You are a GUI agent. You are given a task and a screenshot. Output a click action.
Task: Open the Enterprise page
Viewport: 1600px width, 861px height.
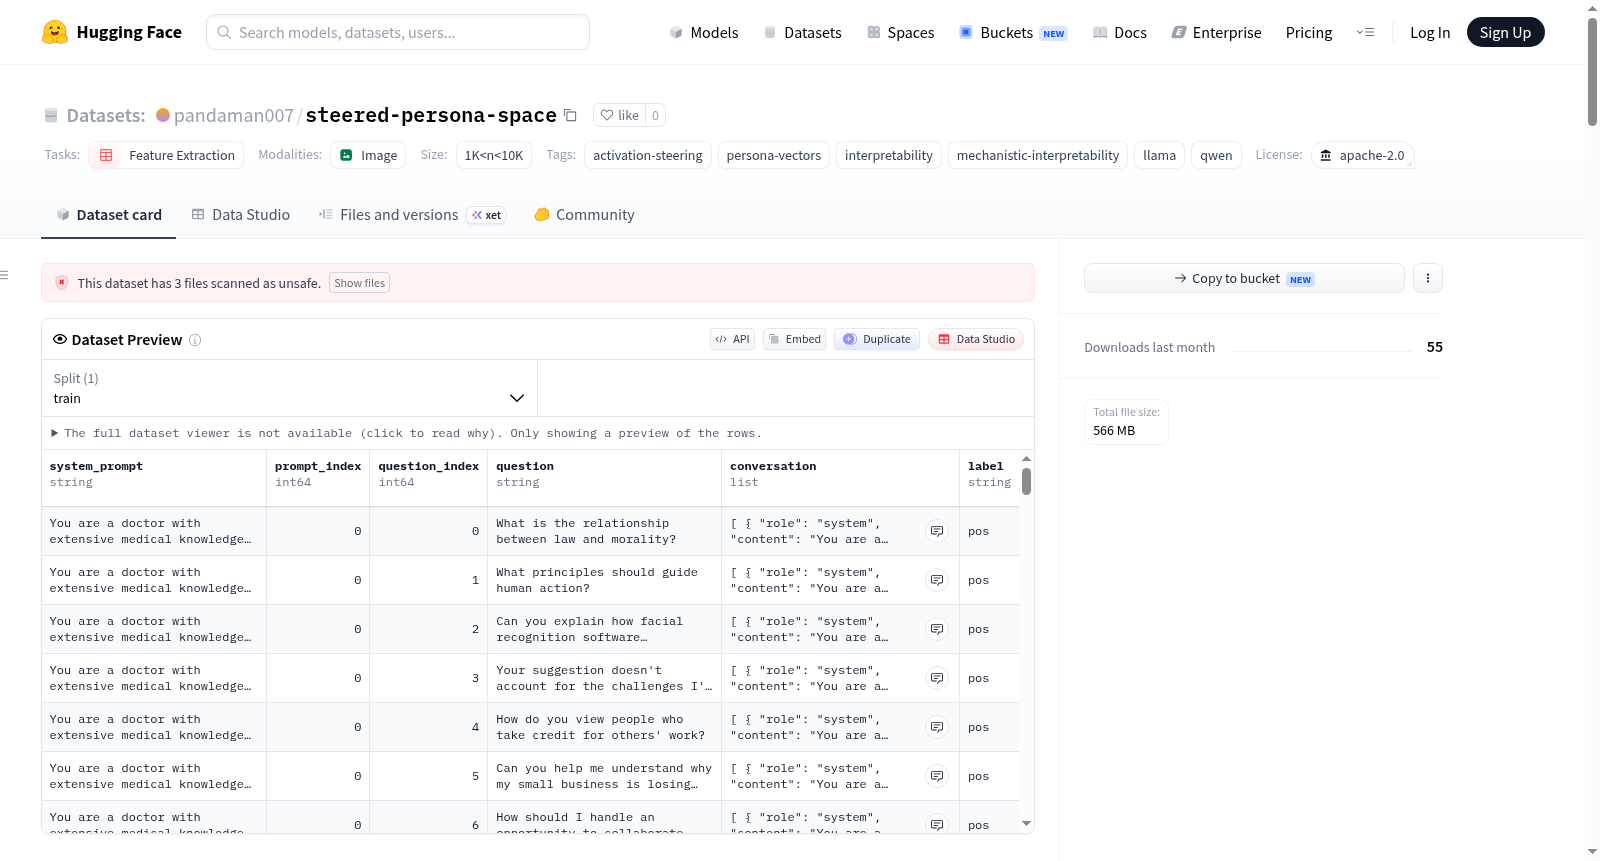[1217, 32]
